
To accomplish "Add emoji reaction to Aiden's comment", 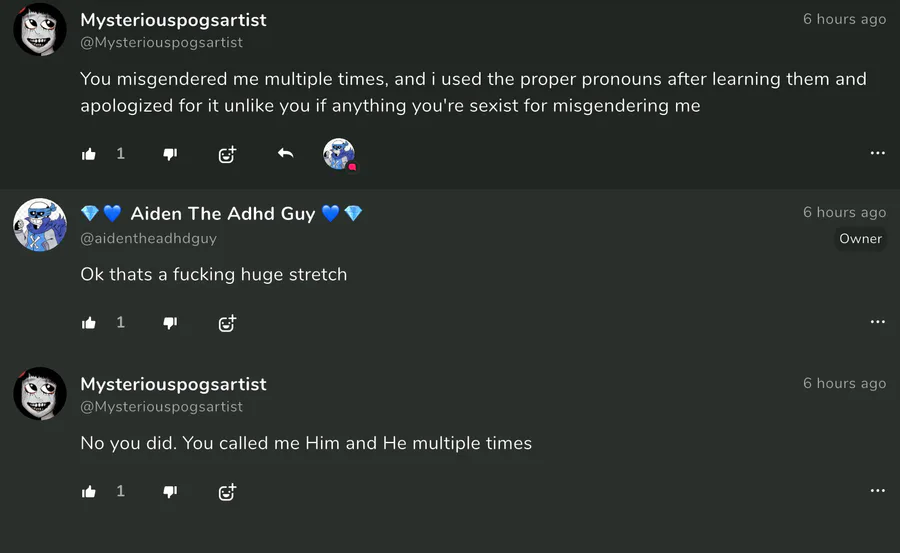I will (227, 323).
